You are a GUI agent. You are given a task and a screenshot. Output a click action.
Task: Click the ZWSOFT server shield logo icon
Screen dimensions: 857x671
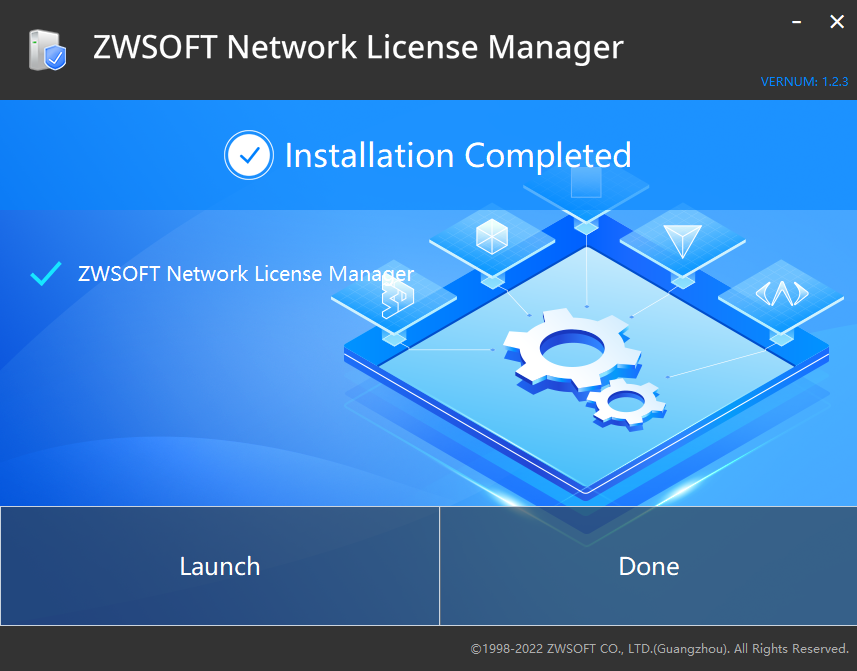click(x=48, y=50)
